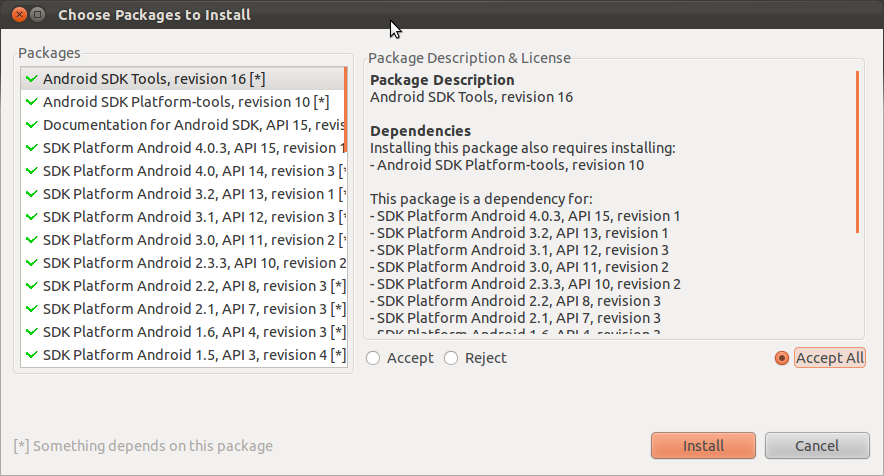The width and height of the screenshot is (884, 476).
Task: Click the Package Description heading text
Action: point(442,80)
